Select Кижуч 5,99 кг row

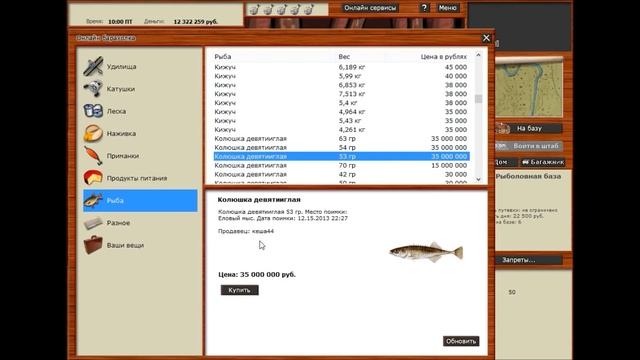pyautogui.click(x=341, y=76)
